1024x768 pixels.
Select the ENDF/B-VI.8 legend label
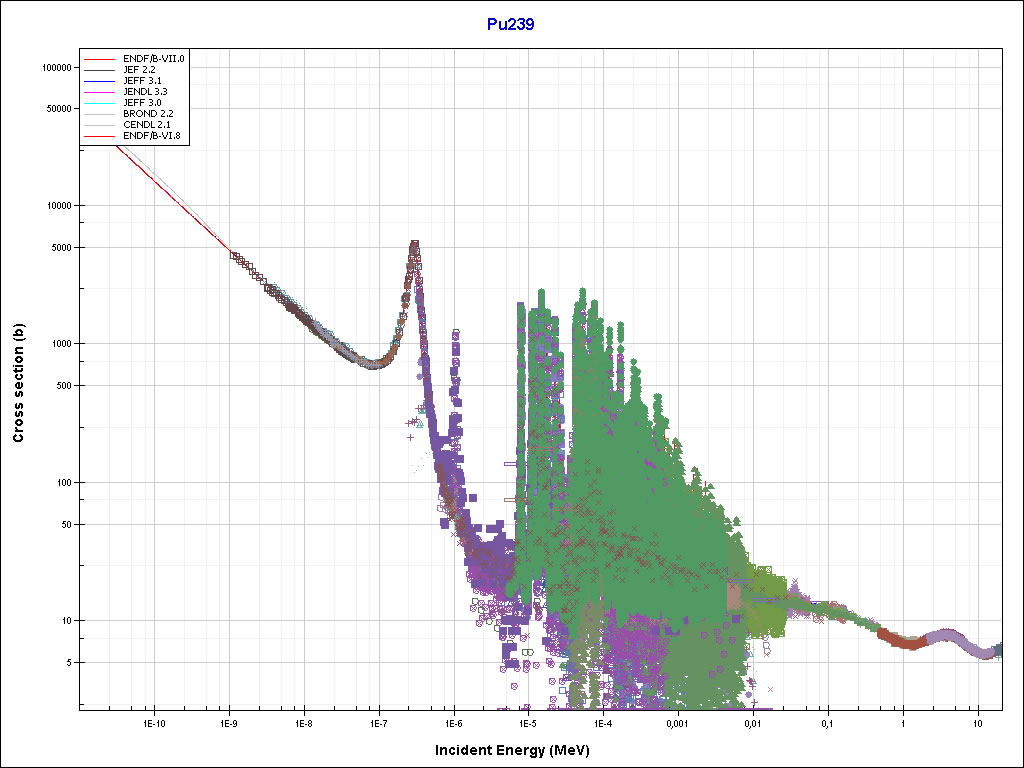[x=152, y=135]
